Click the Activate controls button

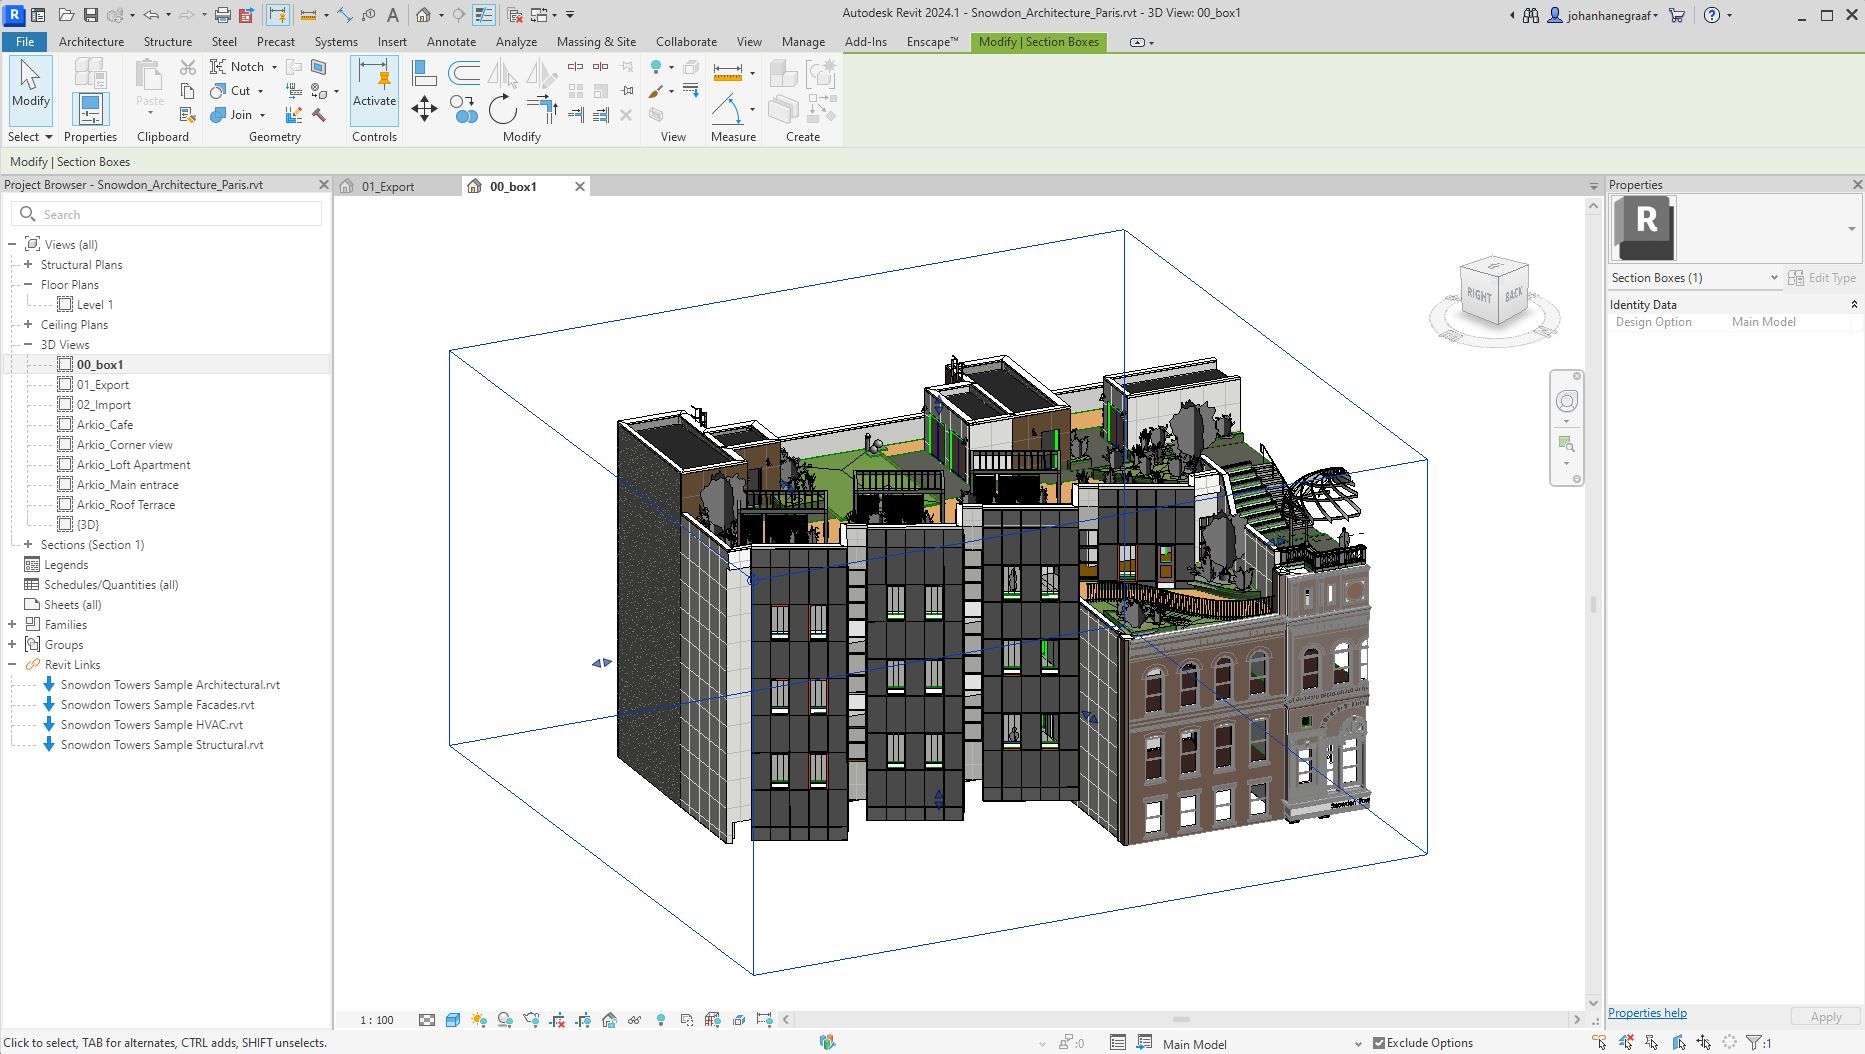(374, 90)
